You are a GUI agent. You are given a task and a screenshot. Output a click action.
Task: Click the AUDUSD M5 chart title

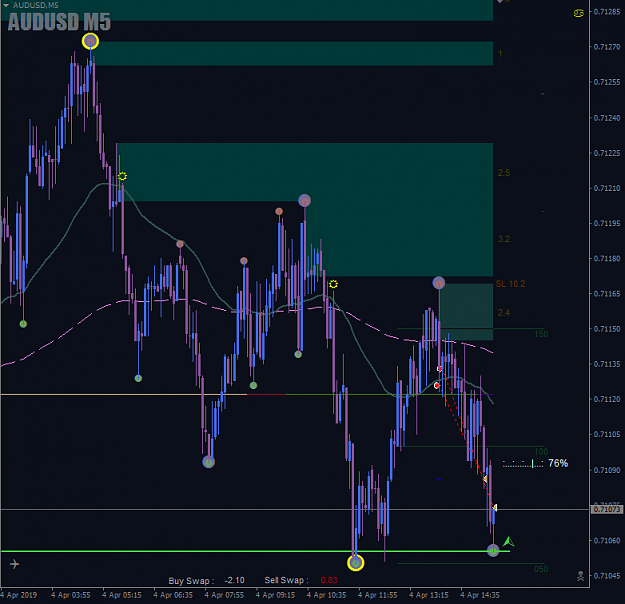[59, 22]
